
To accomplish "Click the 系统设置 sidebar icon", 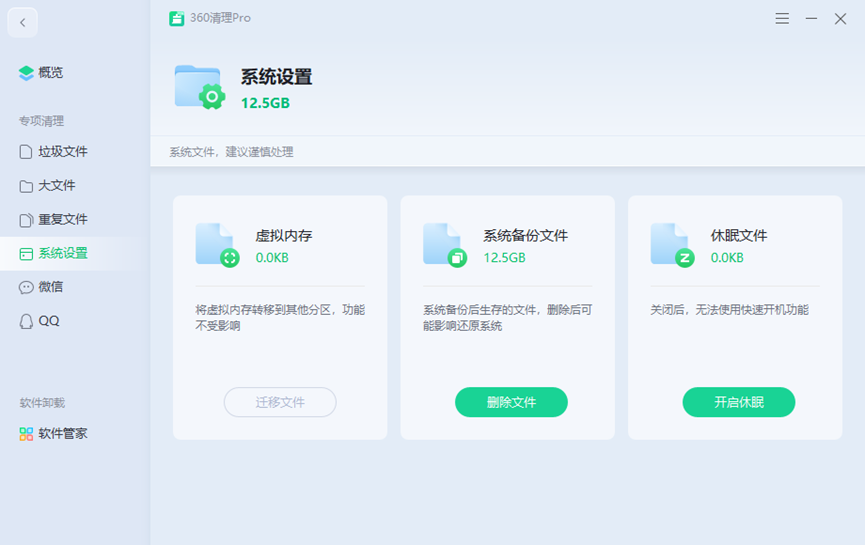I will point(25,254).
